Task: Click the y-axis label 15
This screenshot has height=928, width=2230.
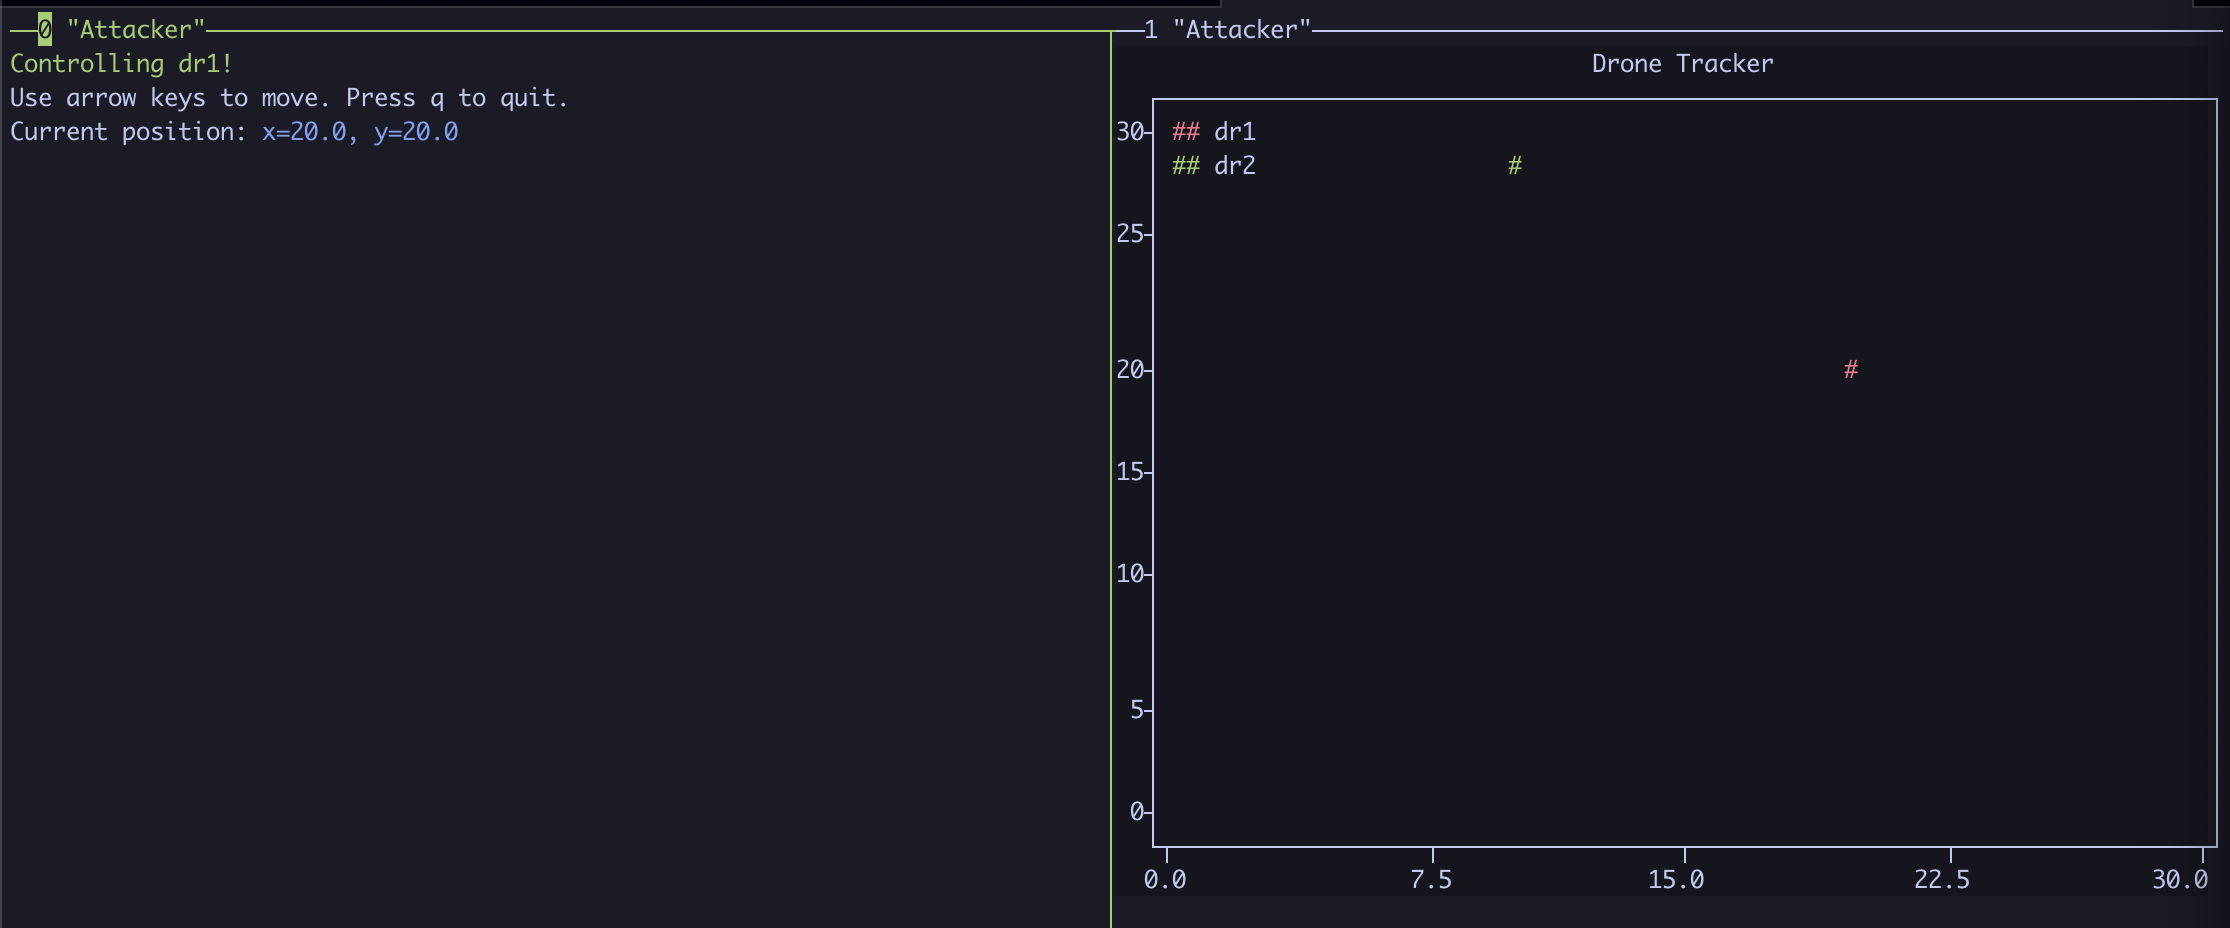Action: [1130, 472]
